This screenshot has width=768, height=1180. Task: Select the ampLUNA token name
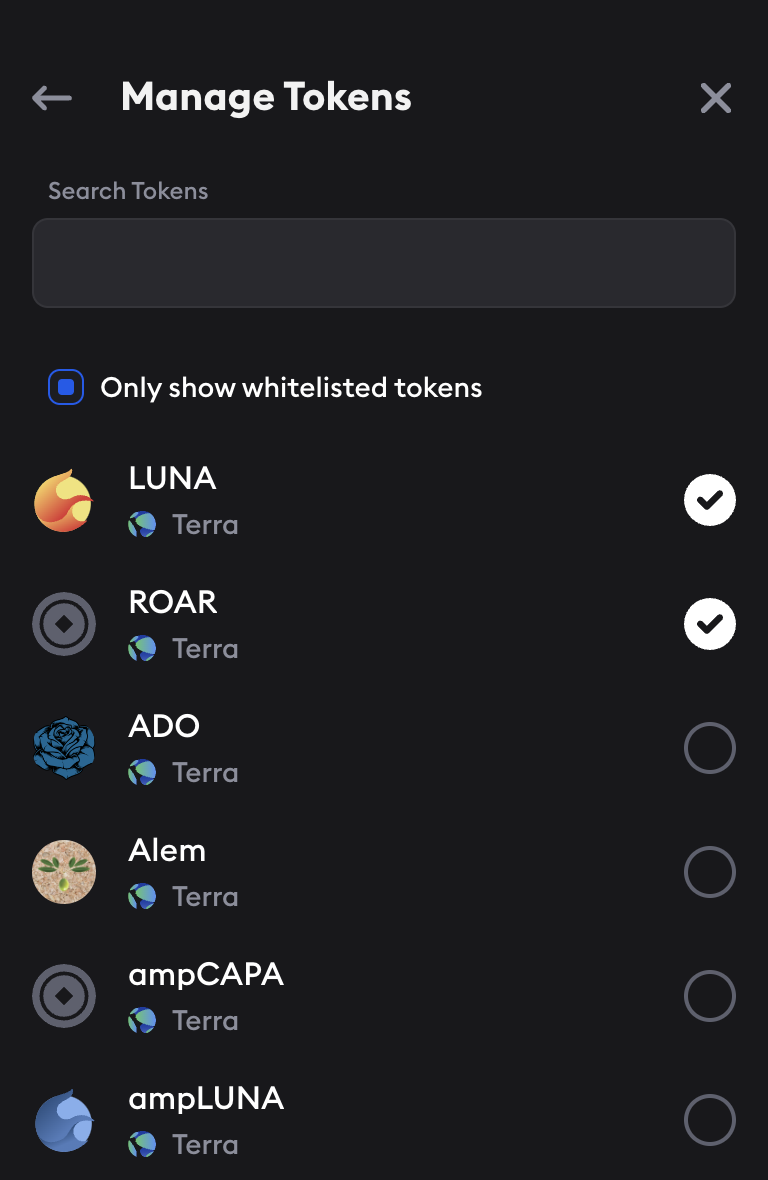coord(206,1099)
